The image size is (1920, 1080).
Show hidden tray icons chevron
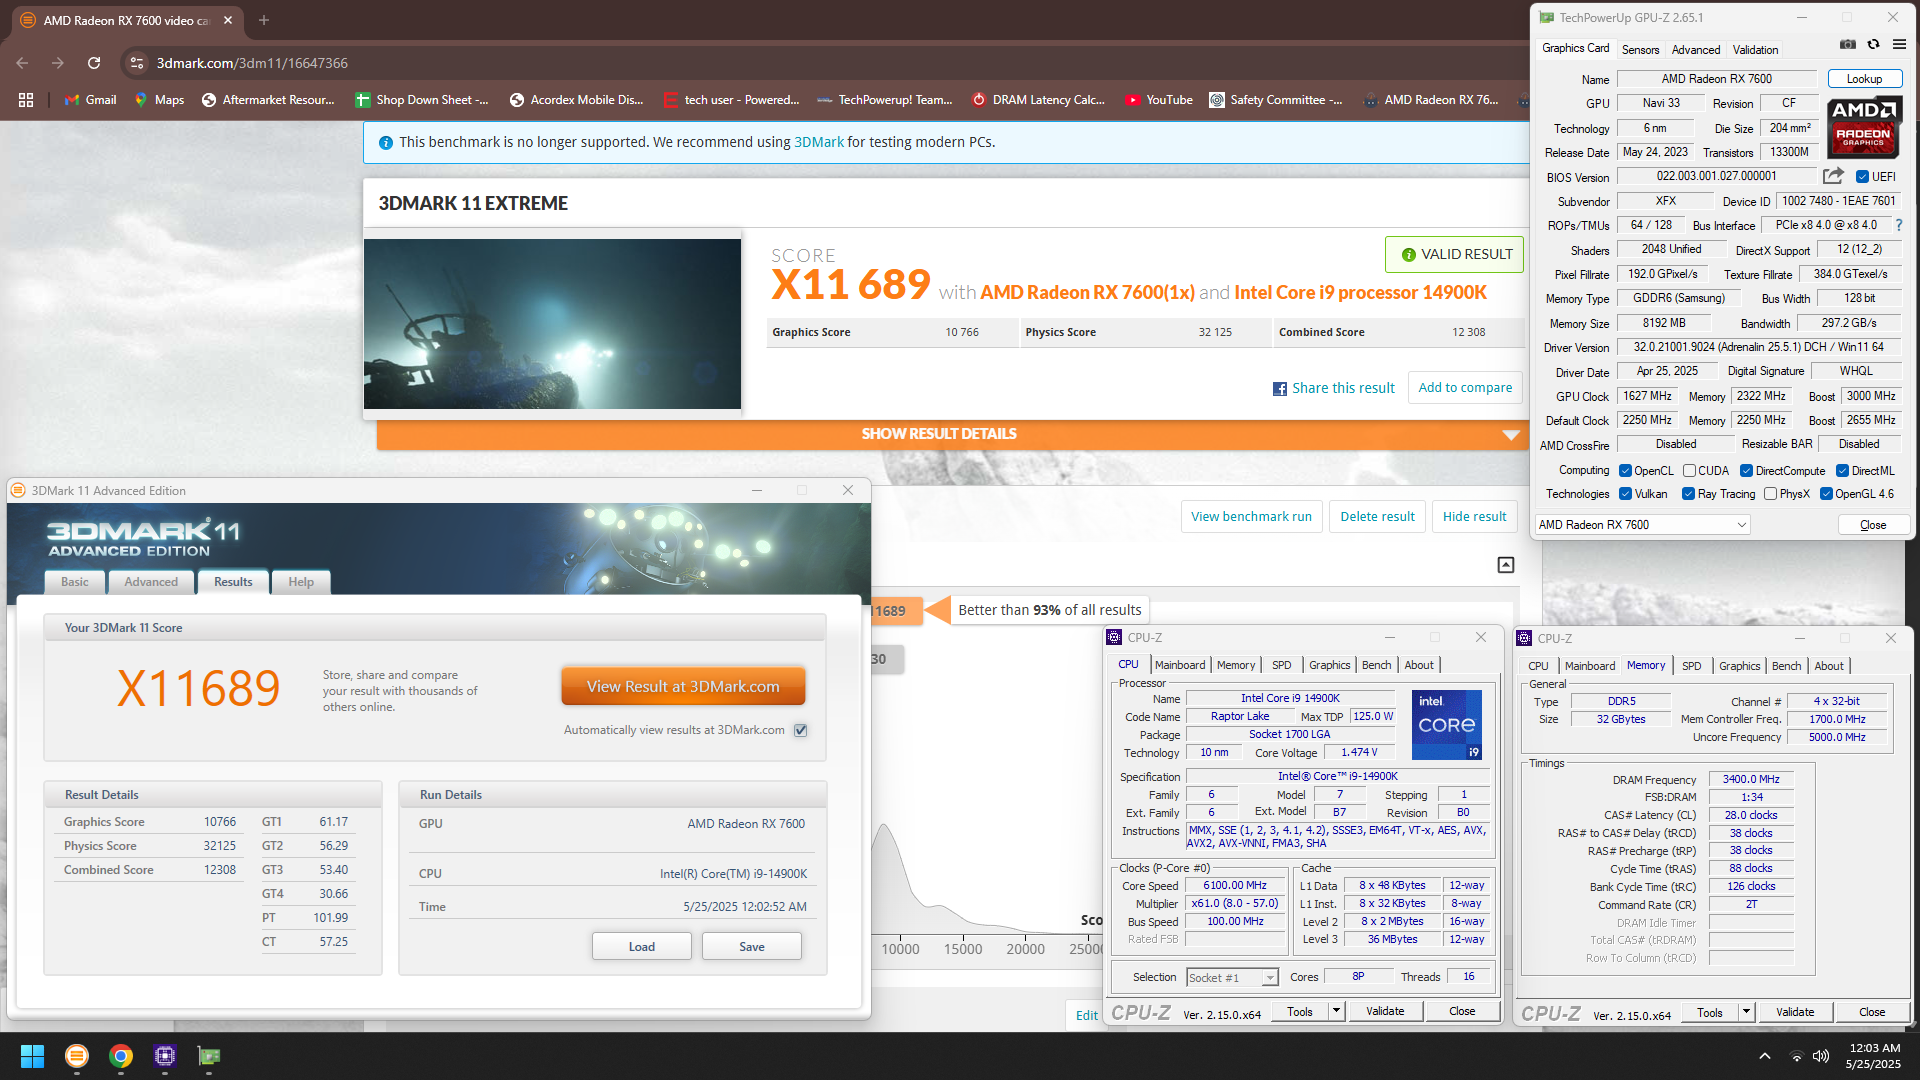click(1765, 1056)
